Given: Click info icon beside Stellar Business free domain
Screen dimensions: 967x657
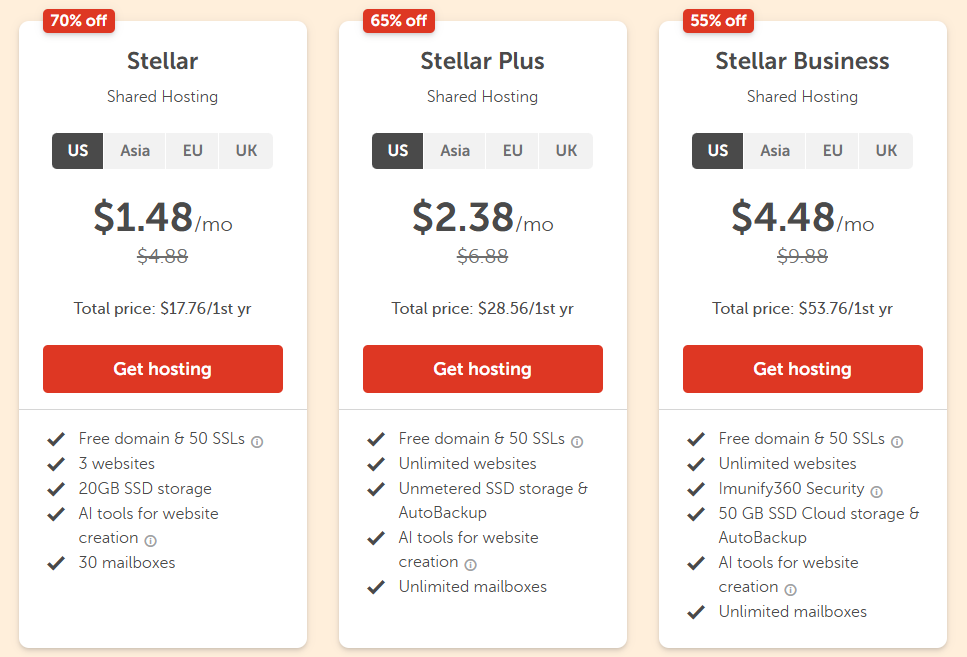Looking at the screenshot, I should point(897,441).
